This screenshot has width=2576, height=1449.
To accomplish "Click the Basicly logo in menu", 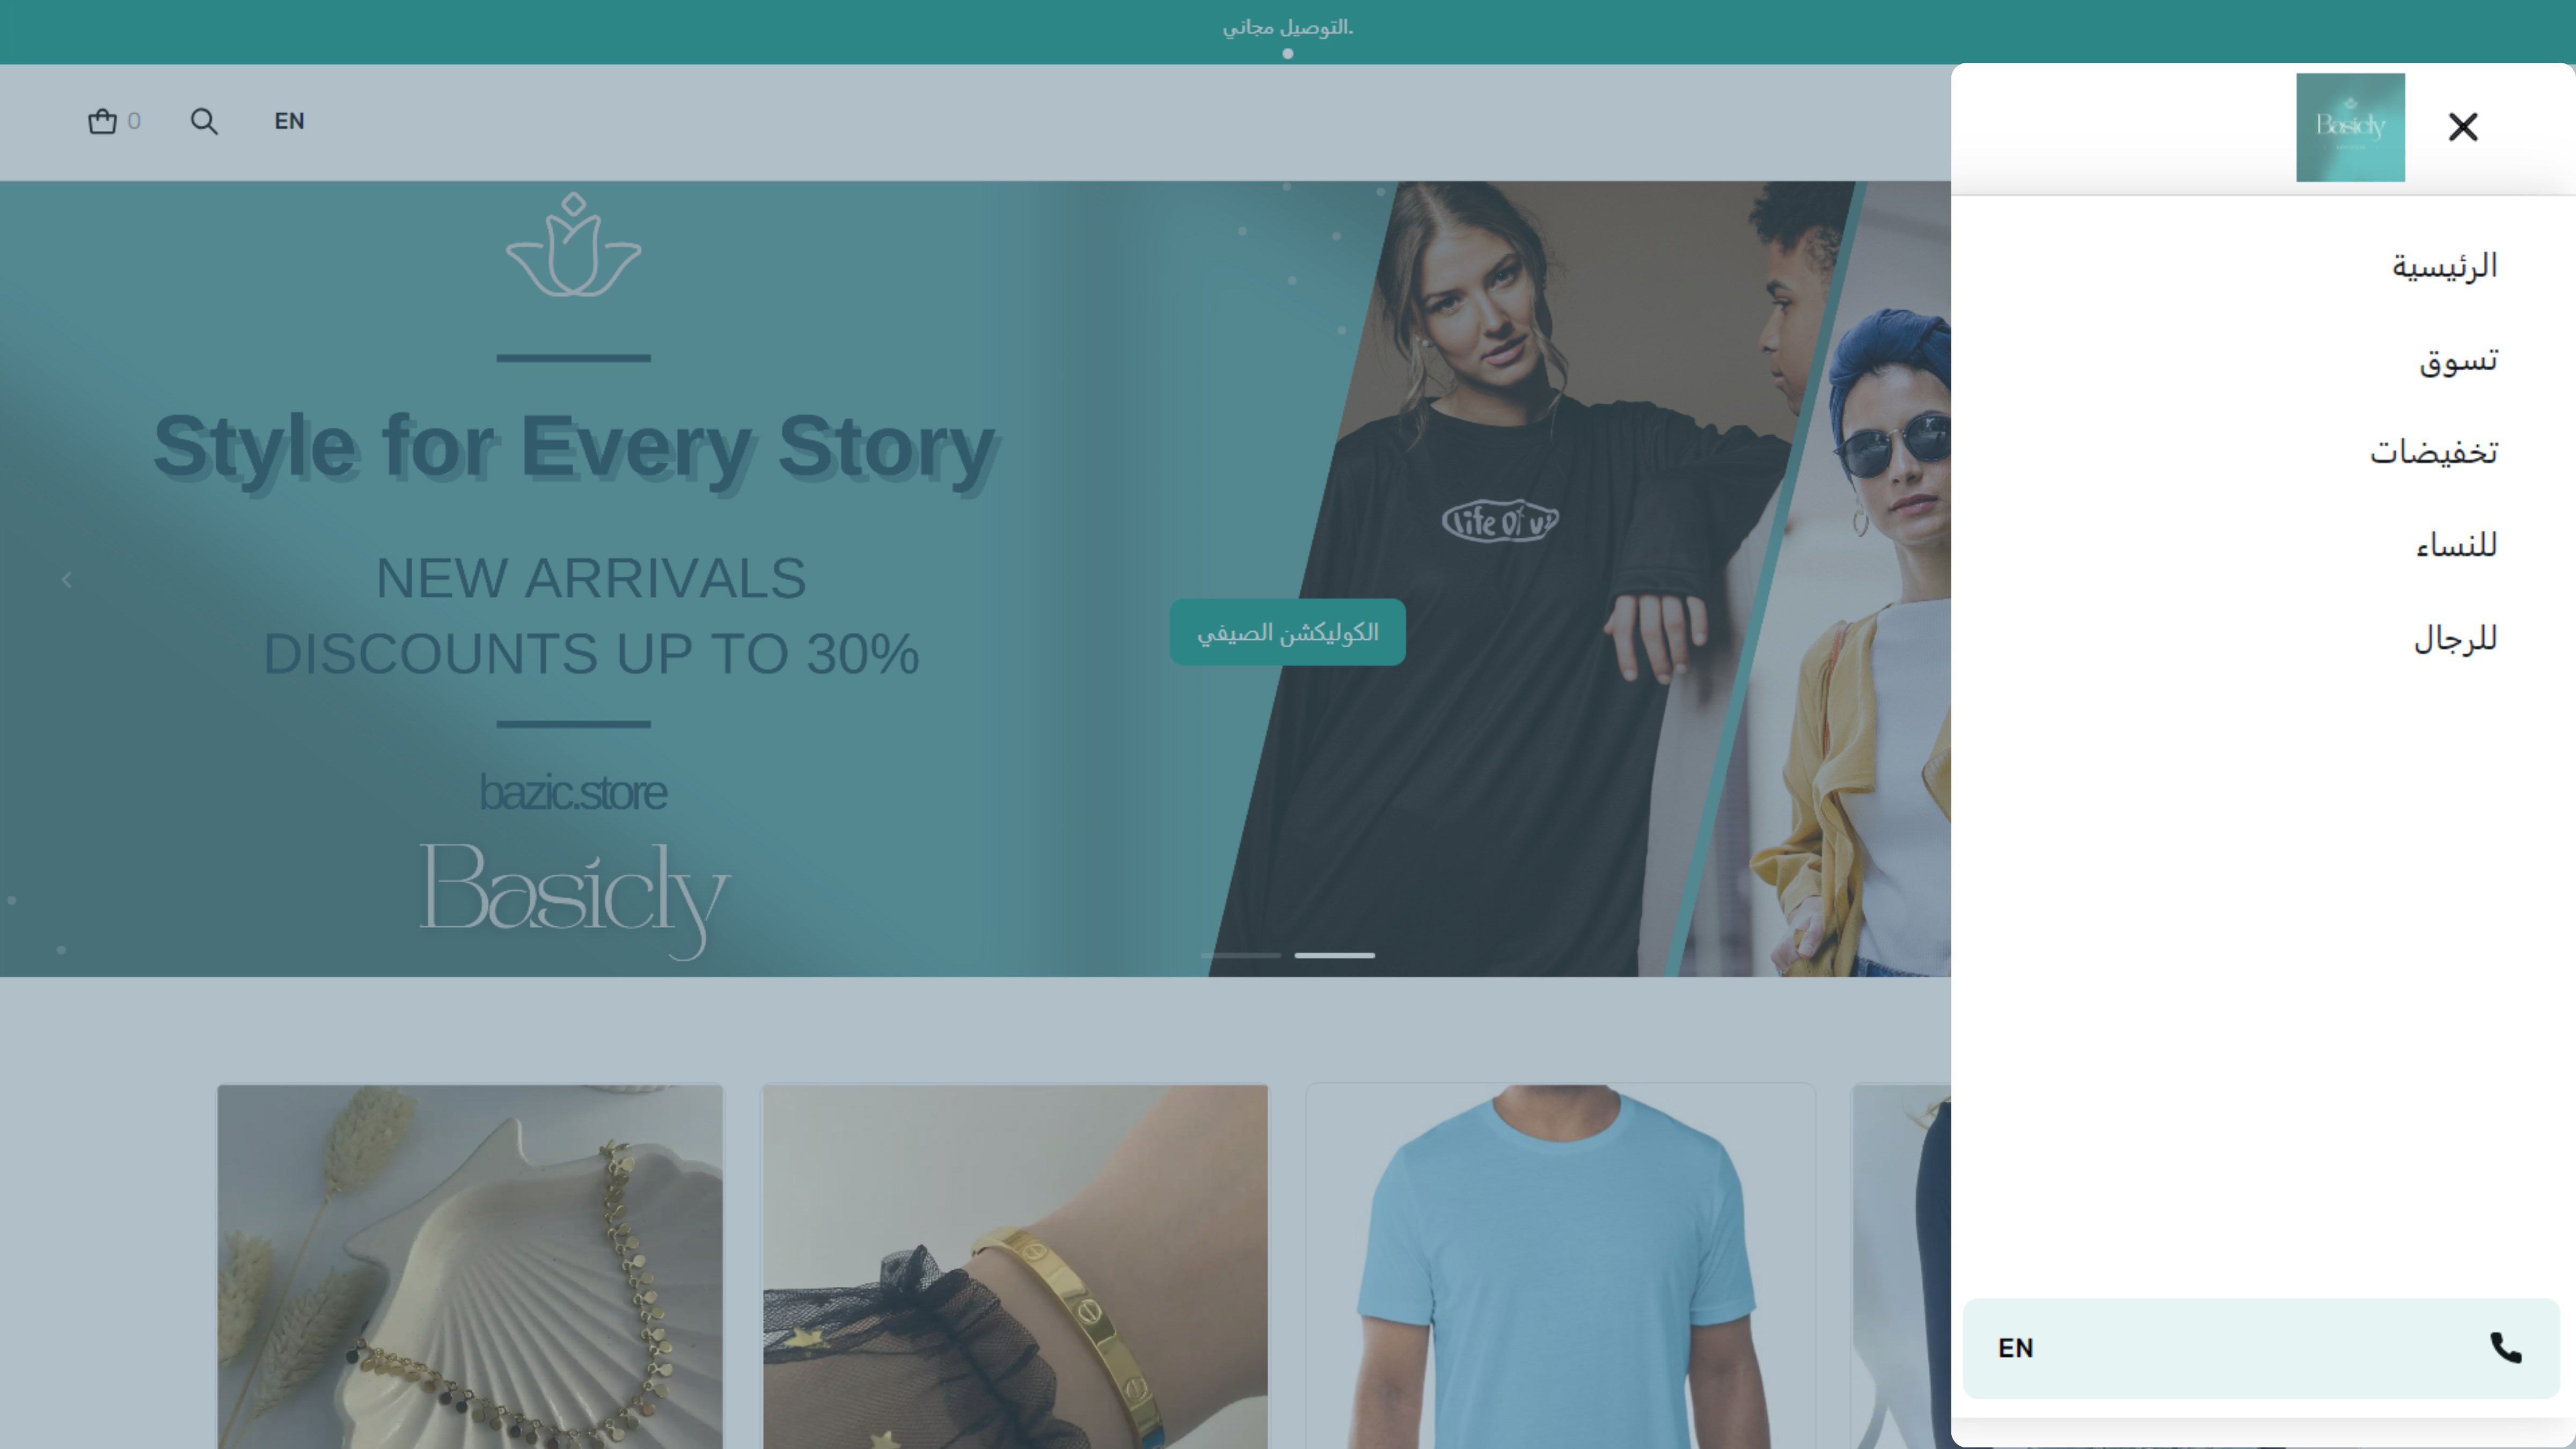I will [2350, 127].
